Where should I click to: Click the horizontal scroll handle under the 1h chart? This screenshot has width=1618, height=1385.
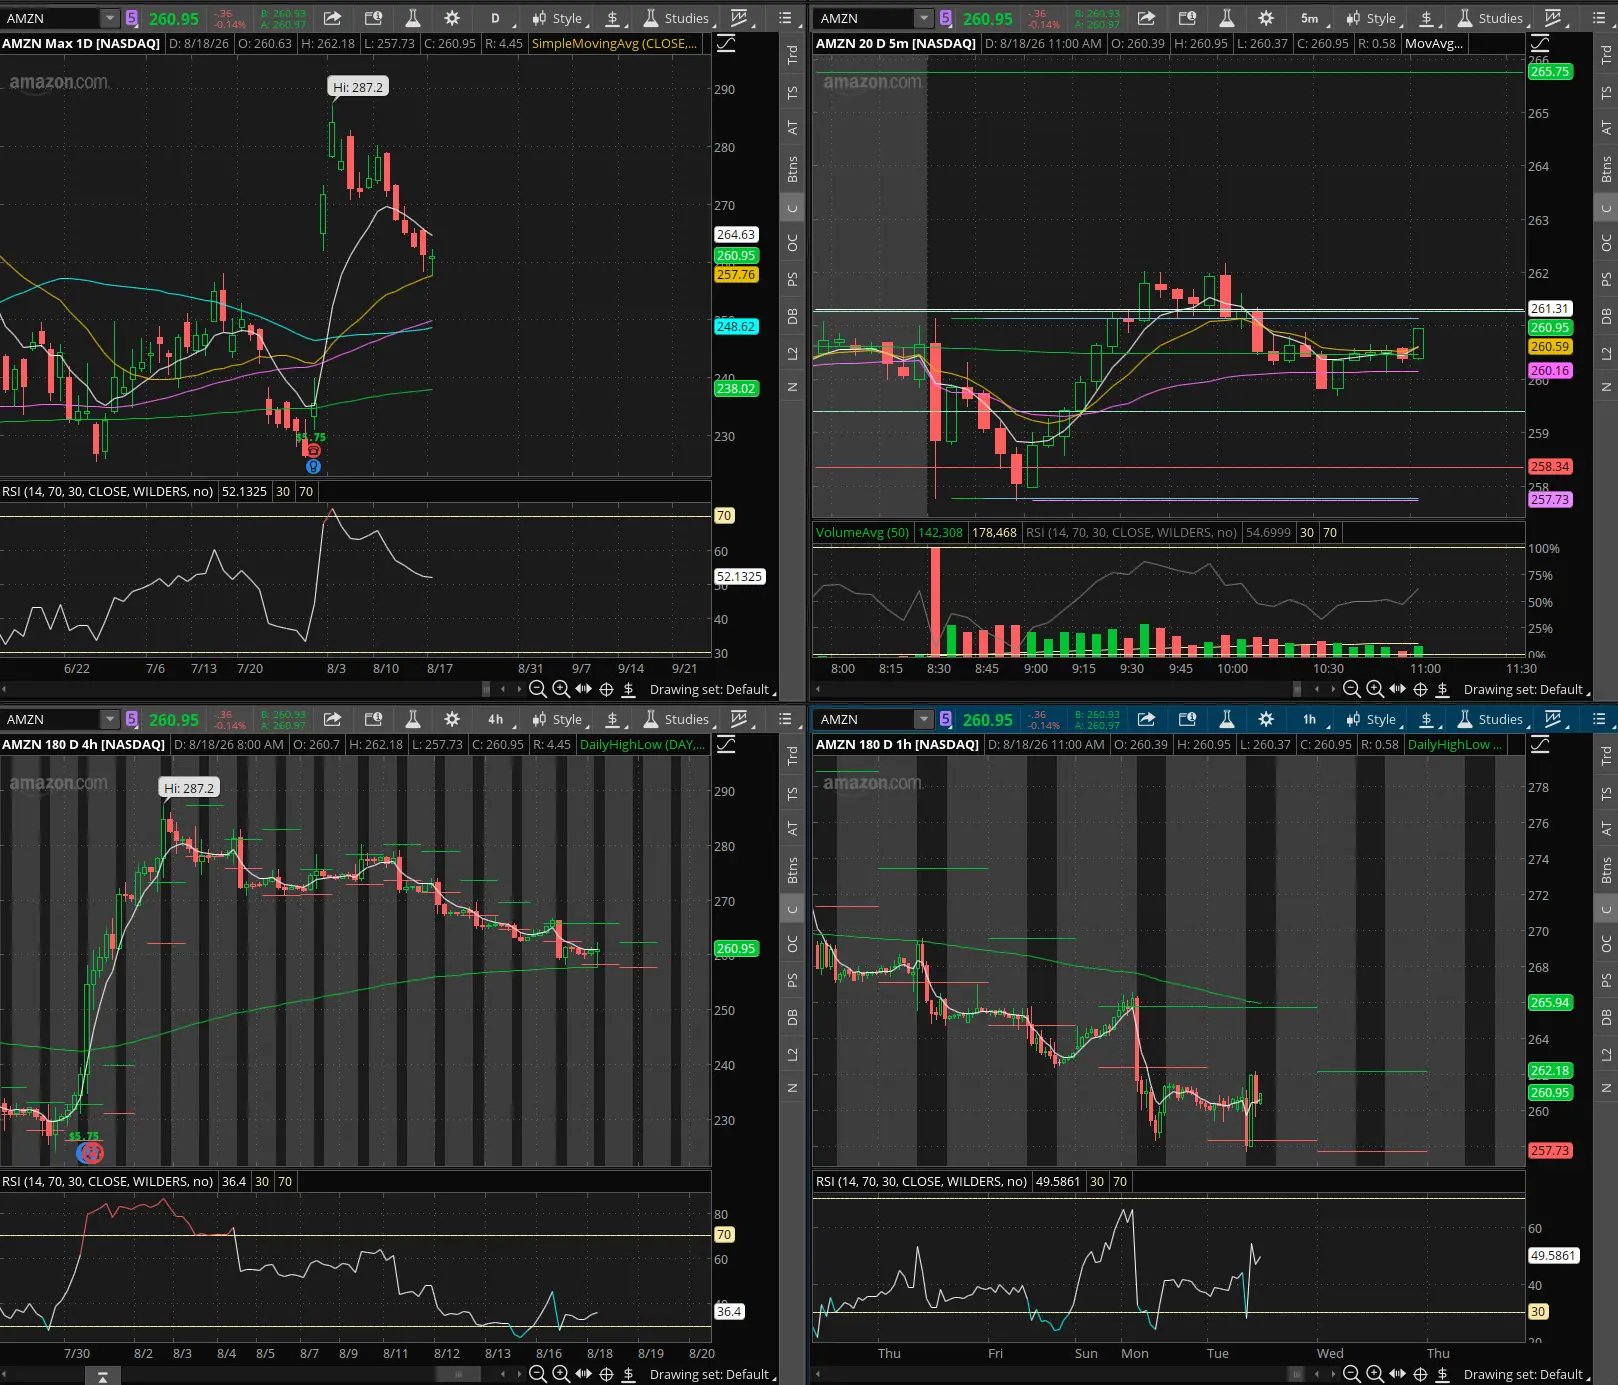point(1298,1374)
